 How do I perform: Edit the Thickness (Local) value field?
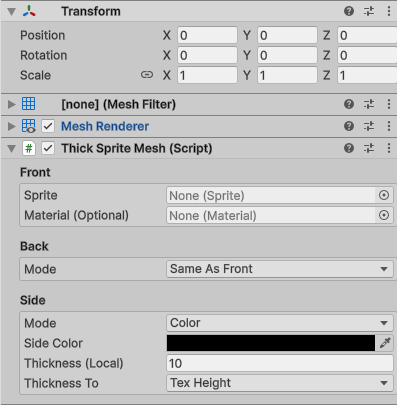(280, 363)
